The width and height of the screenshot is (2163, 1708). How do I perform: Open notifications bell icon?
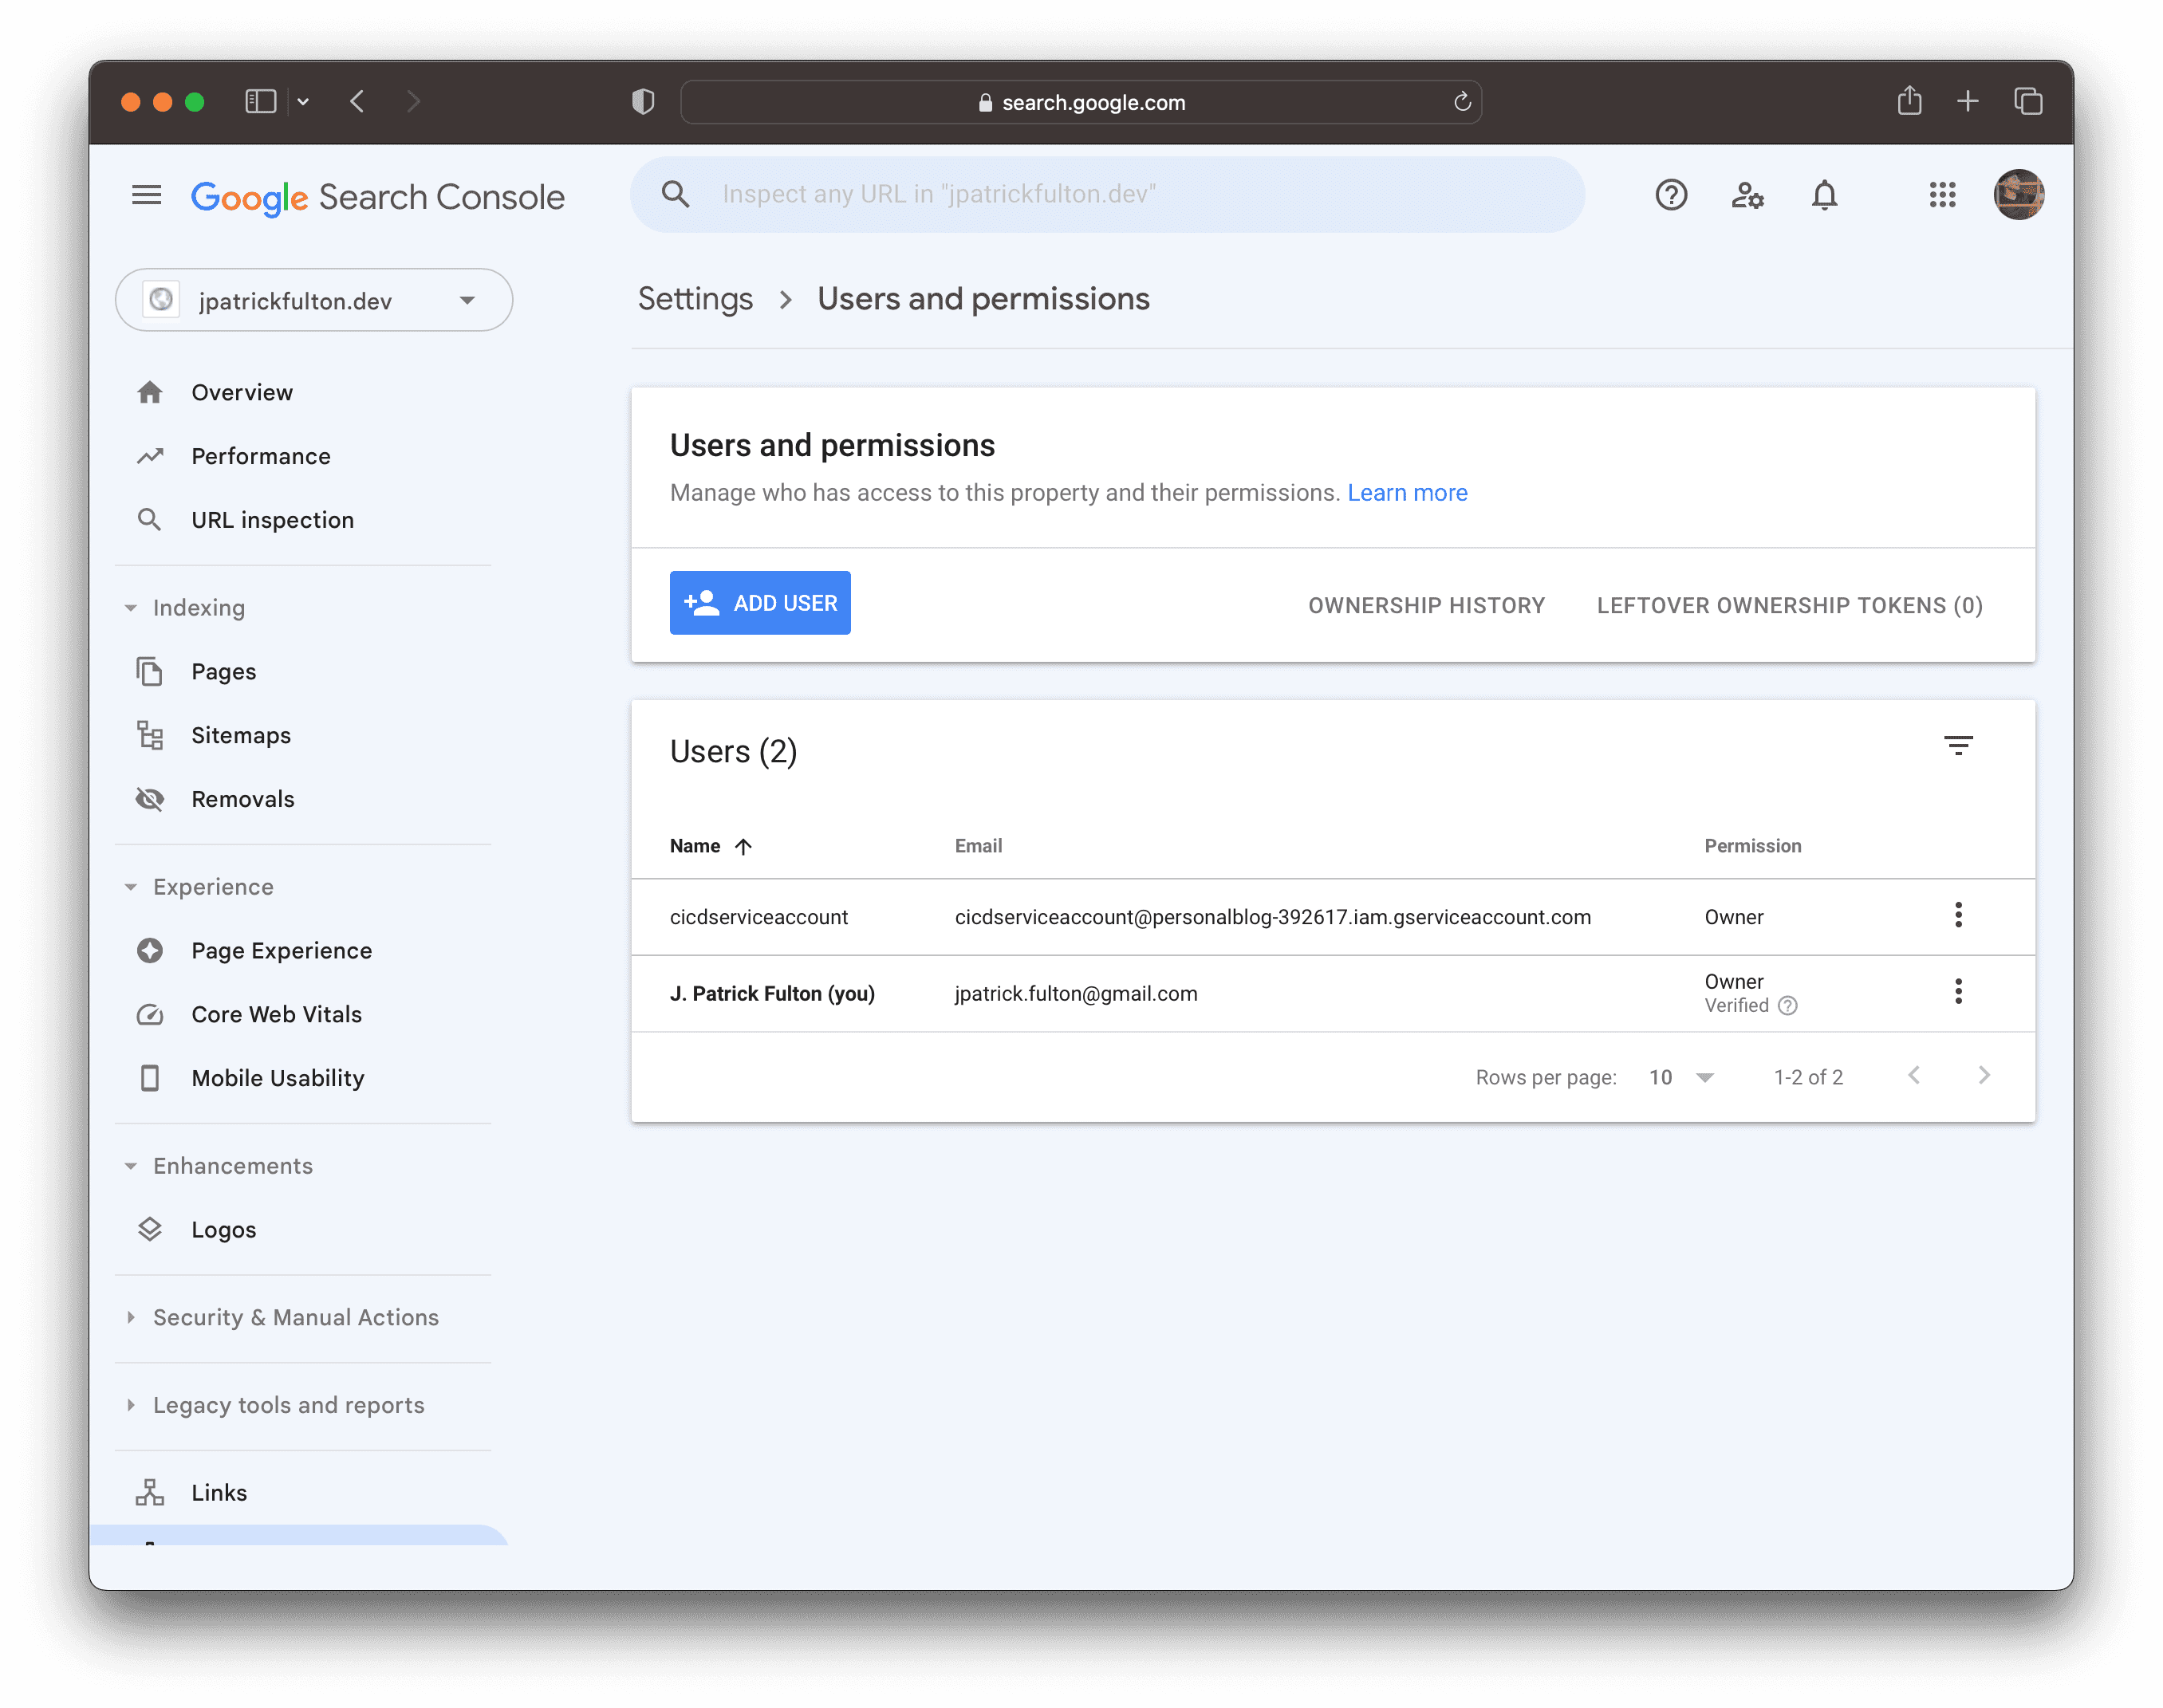[x=1824, y=195]
